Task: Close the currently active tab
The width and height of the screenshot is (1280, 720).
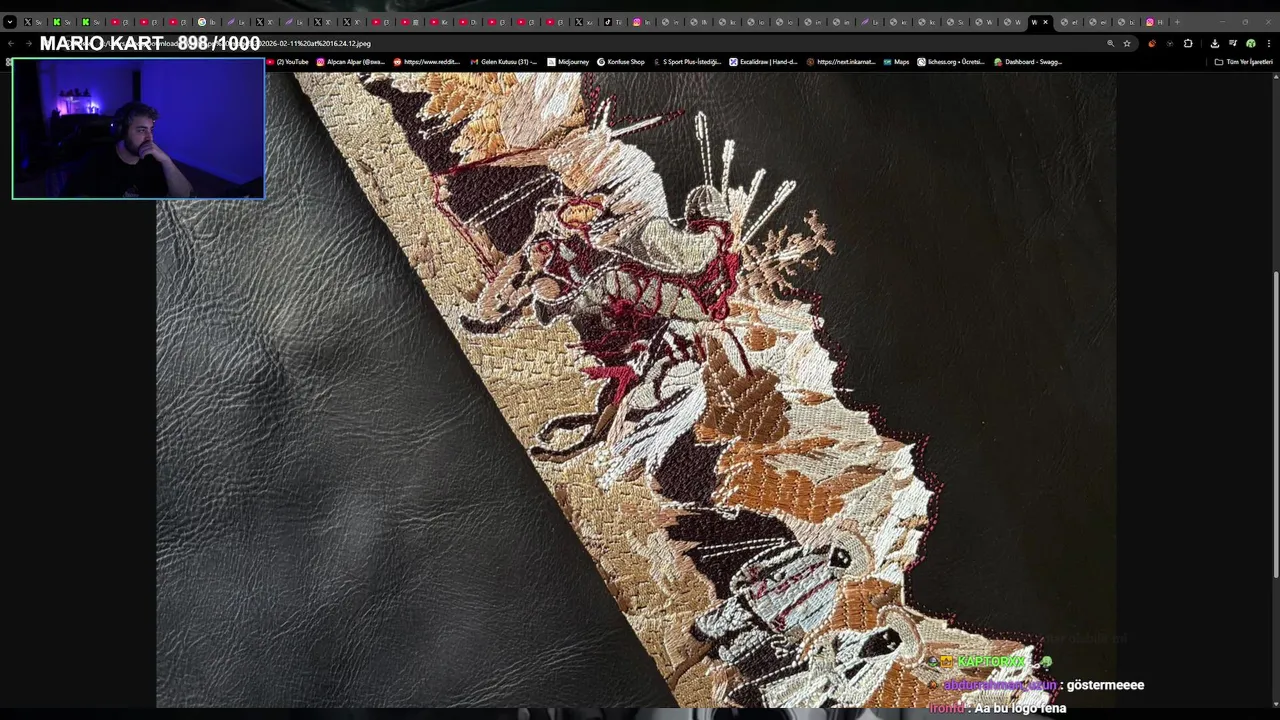Action: [x=1045, y=22]
